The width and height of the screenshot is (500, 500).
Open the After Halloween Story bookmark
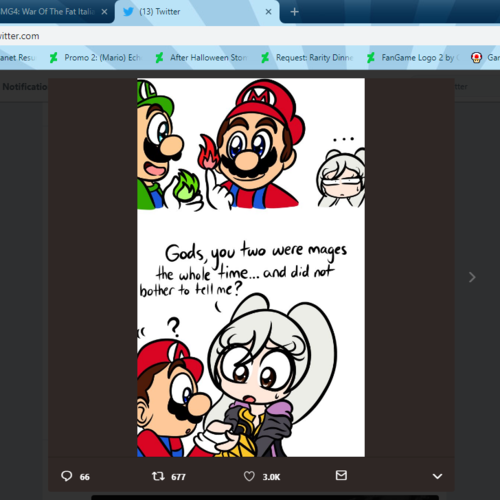201,58
